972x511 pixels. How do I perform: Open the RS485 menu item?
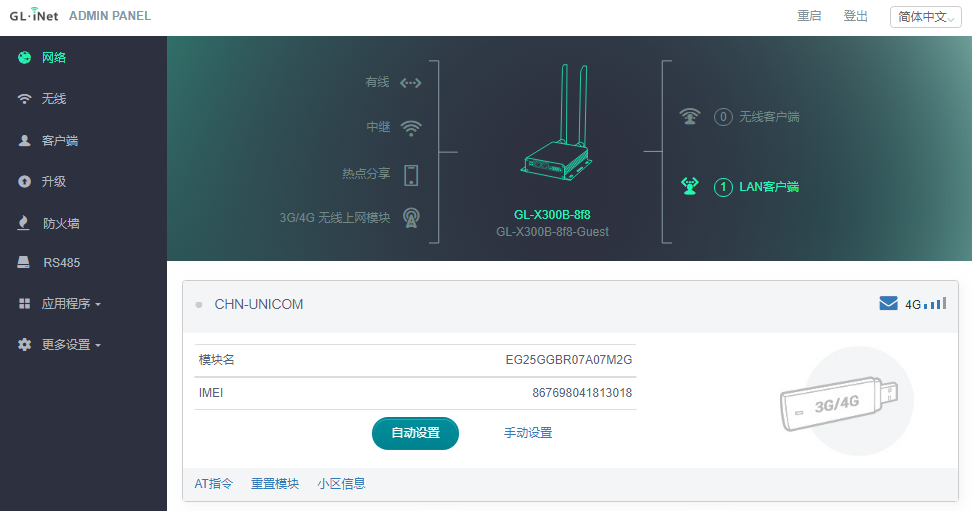click(61, 262)
